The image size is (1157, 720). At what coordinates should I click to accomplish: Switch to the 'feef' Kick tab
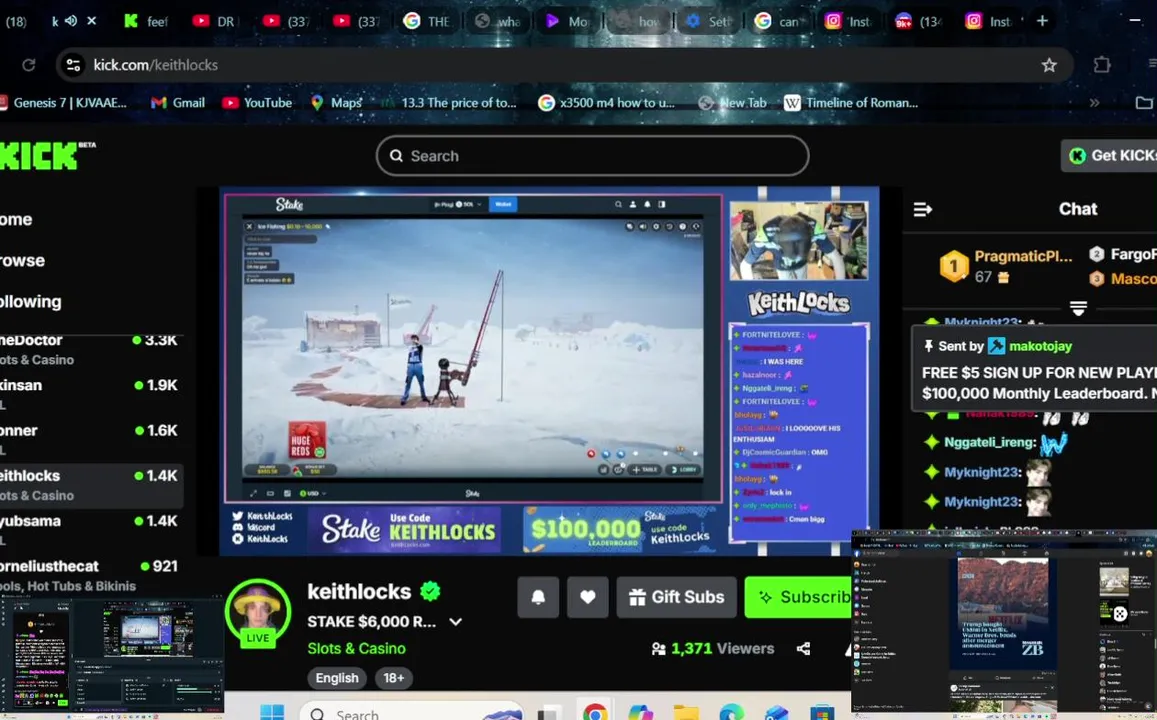click(146, 21)
